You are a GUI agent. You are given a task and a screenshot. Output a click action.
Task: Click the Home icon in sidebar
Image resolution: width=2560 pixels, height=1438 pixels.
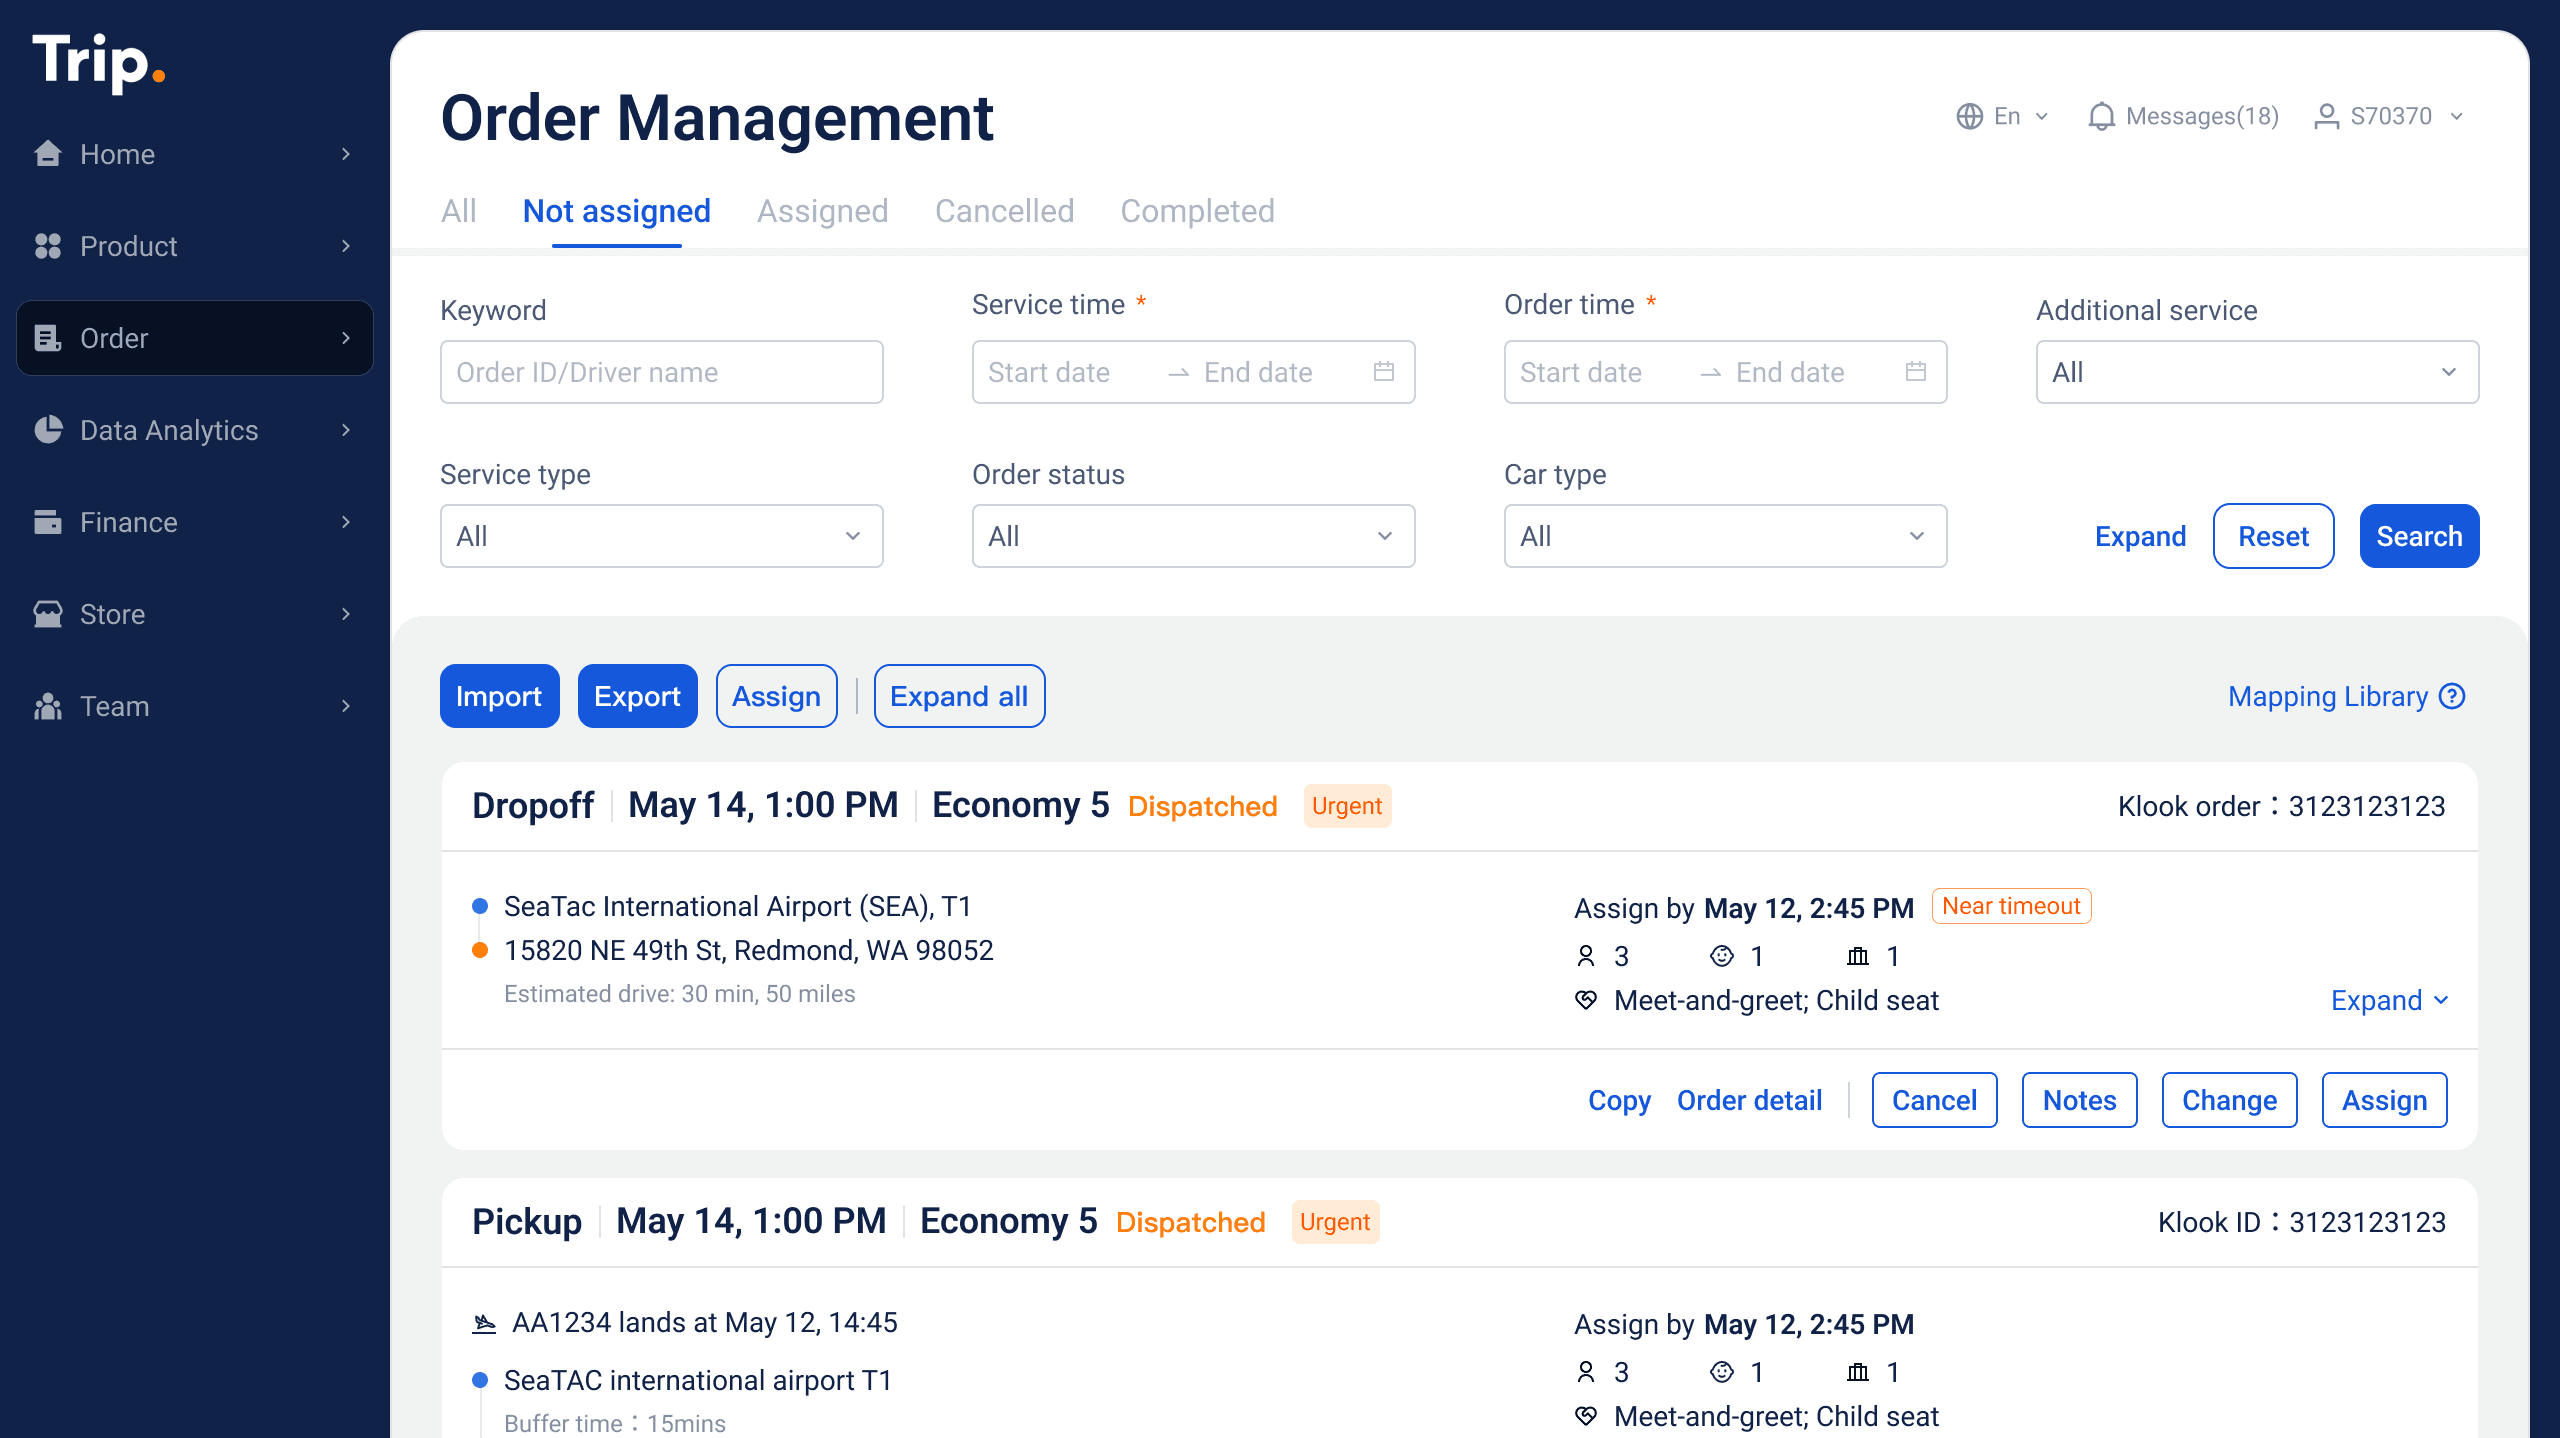(47, 154)
